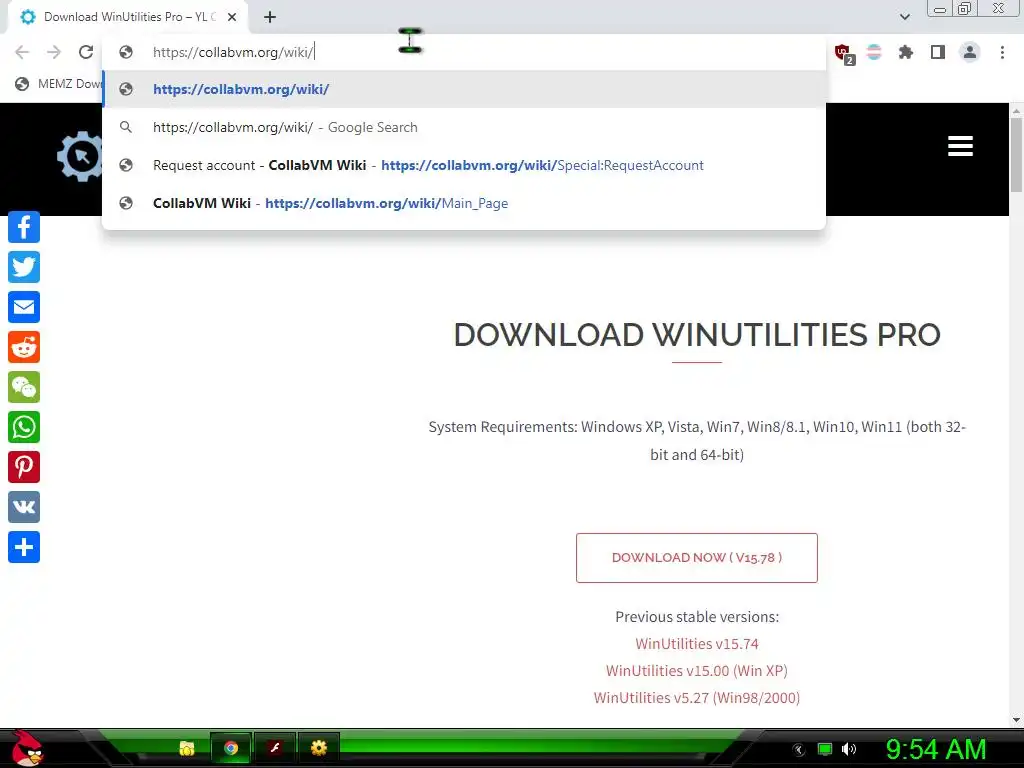Screen dimensions: 1024x768
Task: Share the page on VK
Action: pos(24,507)
